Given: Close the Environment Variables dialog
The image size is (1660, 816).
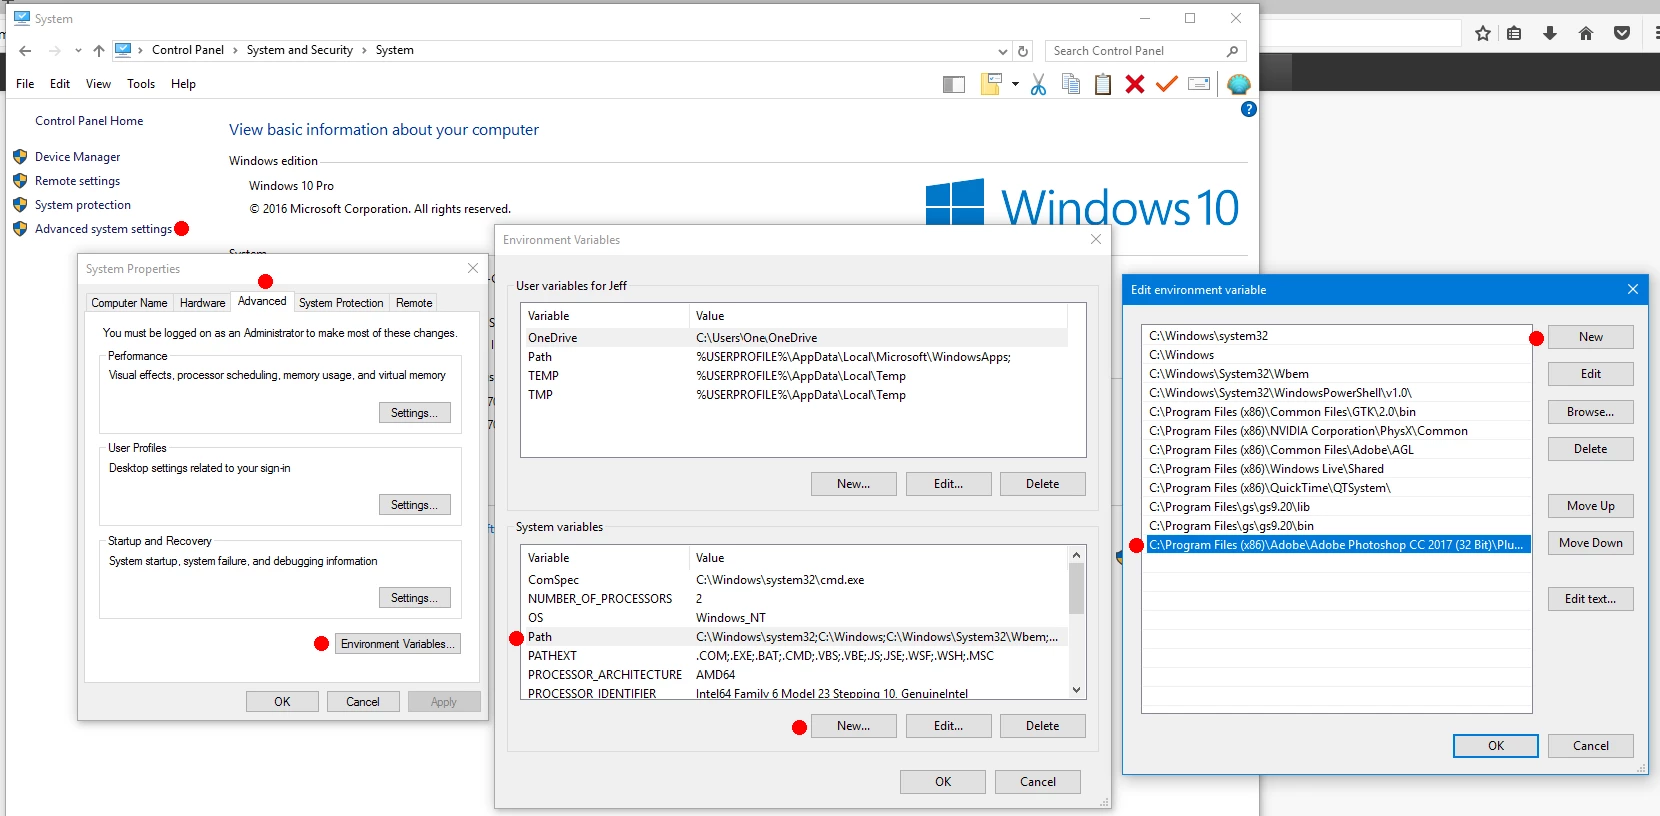Looking at the screenshot, I should pos(1096,239).
